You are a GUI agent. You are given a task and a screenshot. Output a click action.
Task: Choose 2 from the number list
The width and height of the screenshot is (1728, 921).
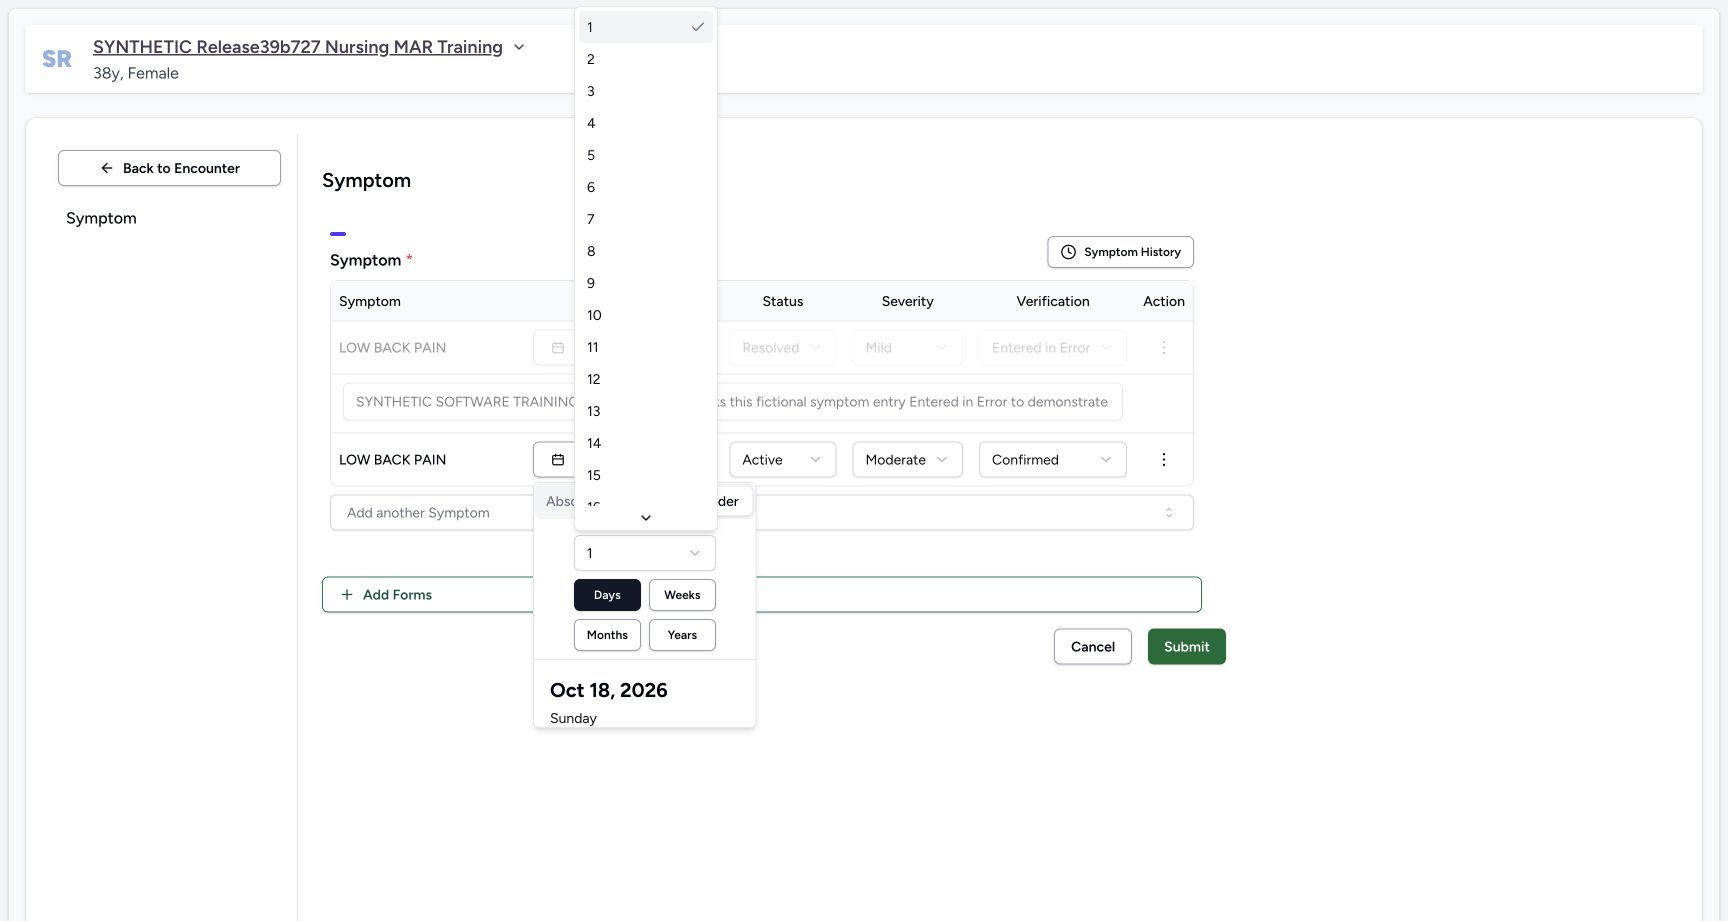(x=646, y=59)
